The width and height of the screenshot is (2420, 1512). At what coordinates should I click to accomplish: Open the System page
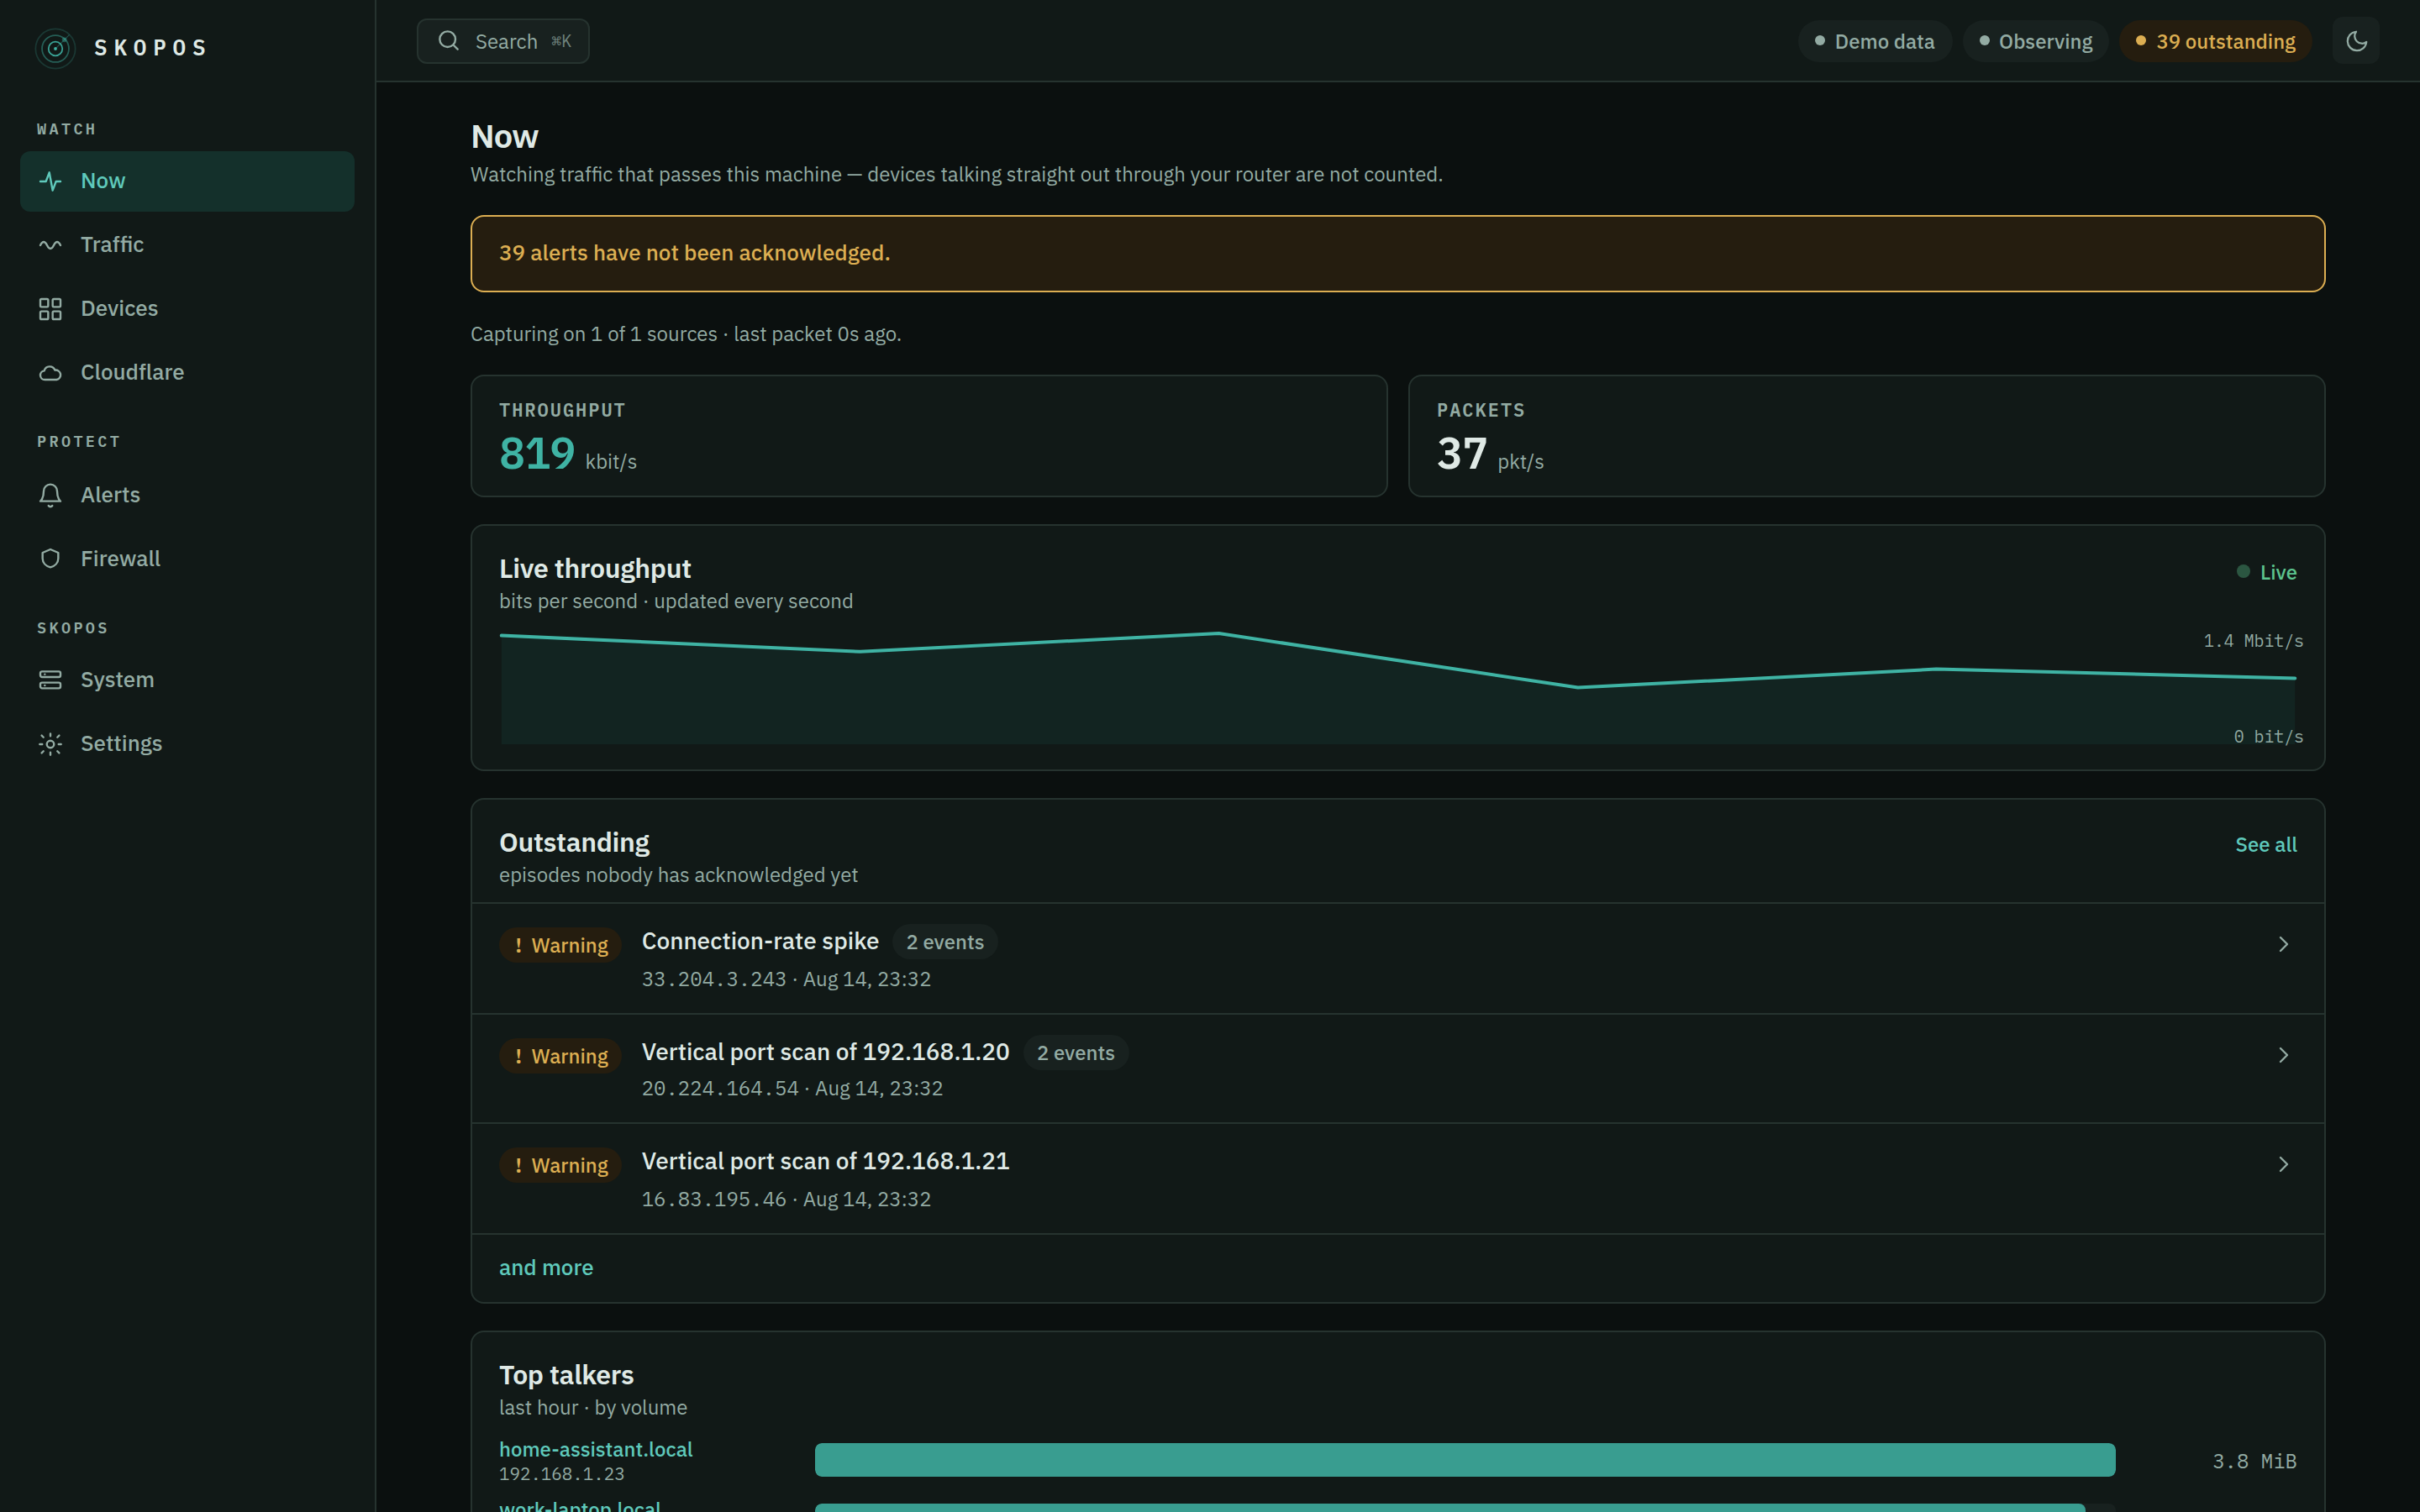pos(187,680)
